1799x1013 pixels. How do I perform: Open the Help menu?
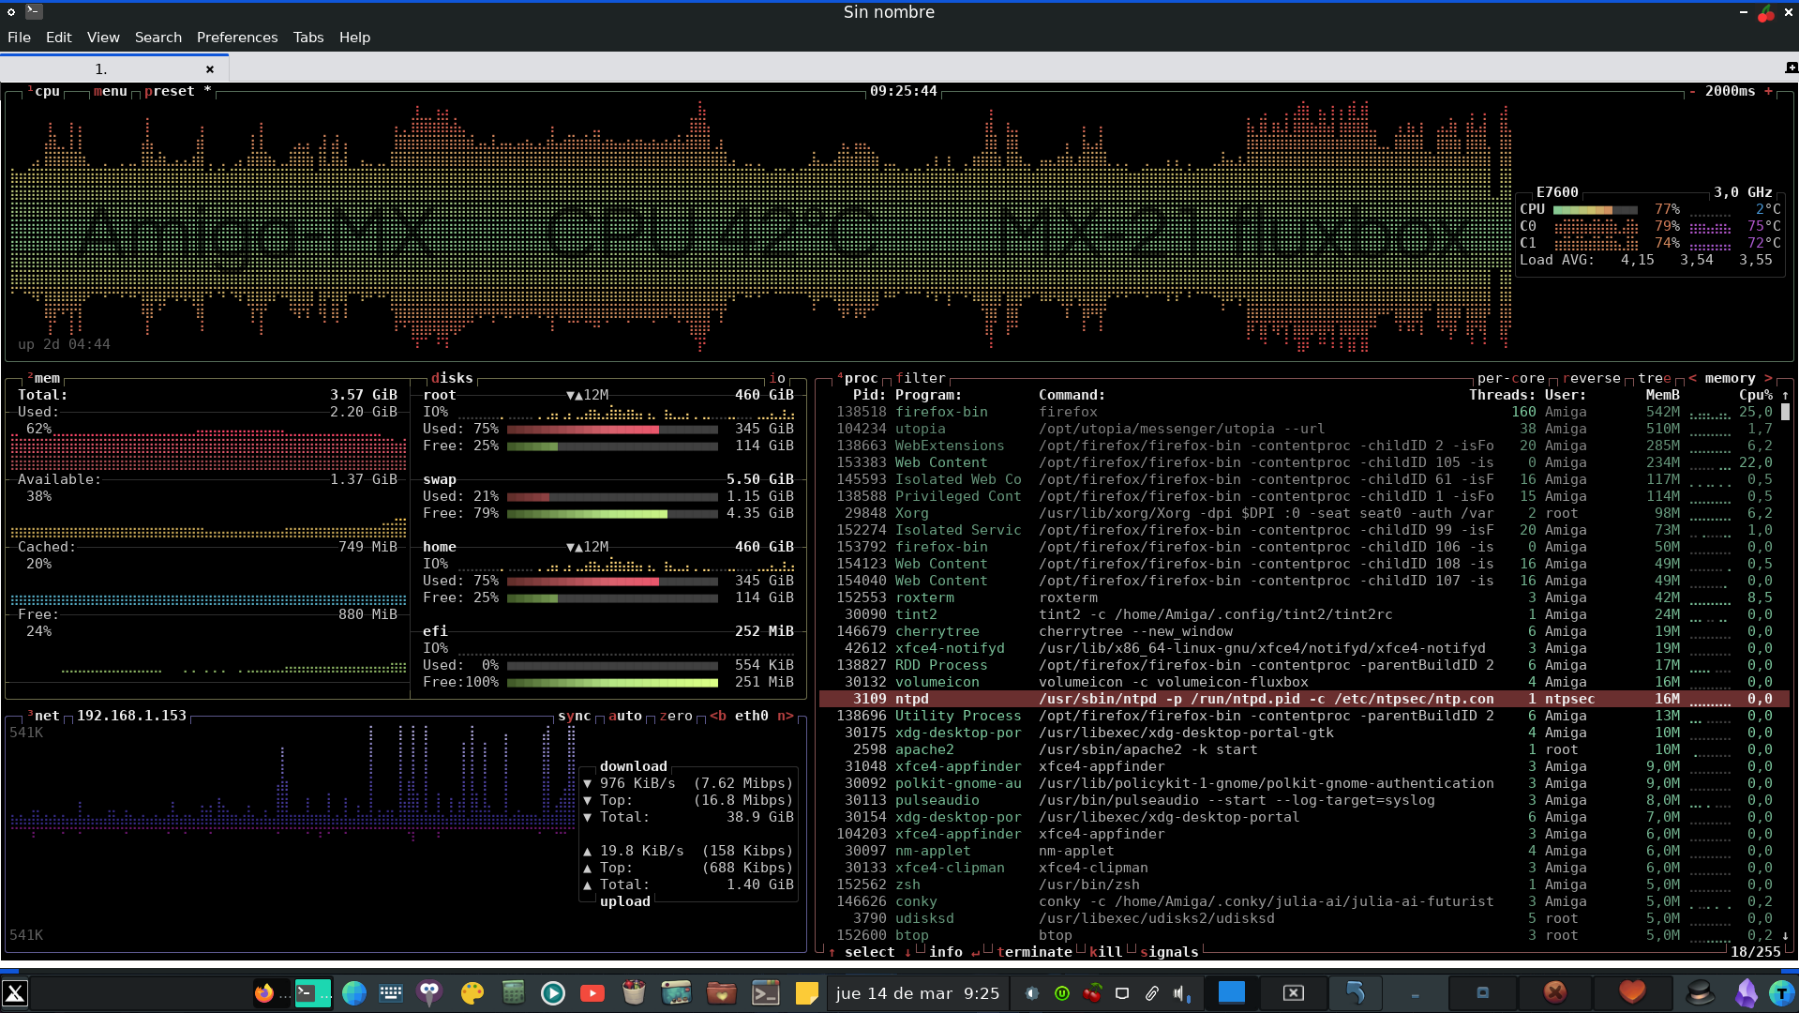[x=355, y=37]
